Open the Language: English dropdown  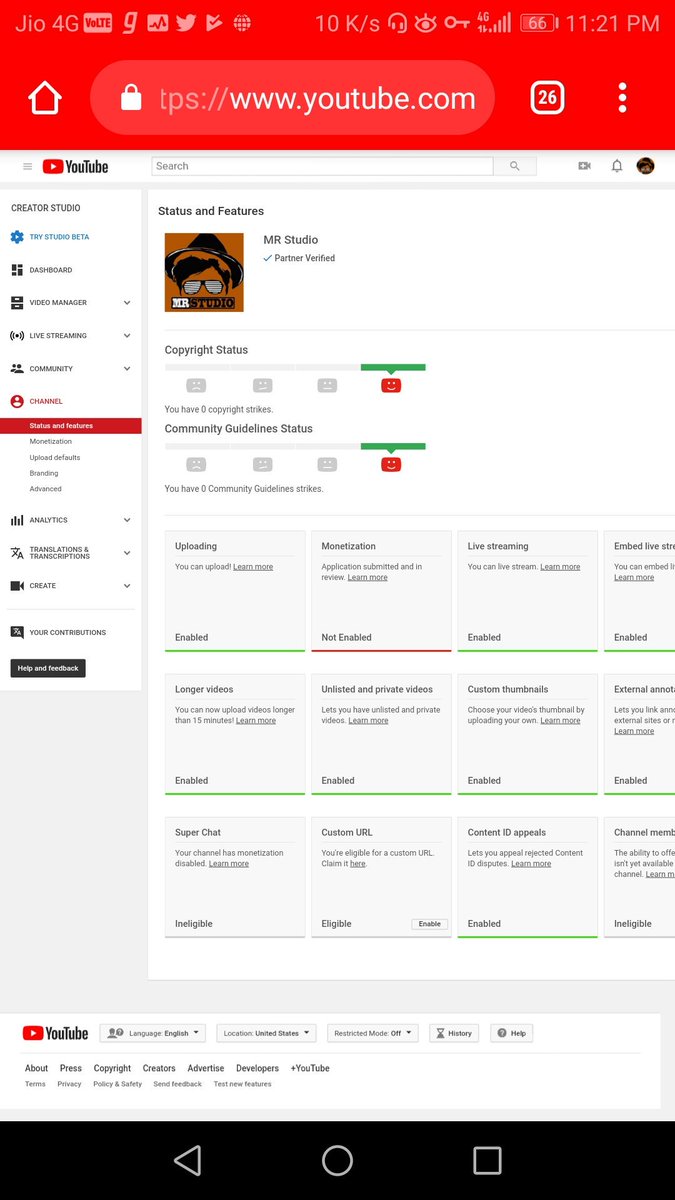point(153,1033)
